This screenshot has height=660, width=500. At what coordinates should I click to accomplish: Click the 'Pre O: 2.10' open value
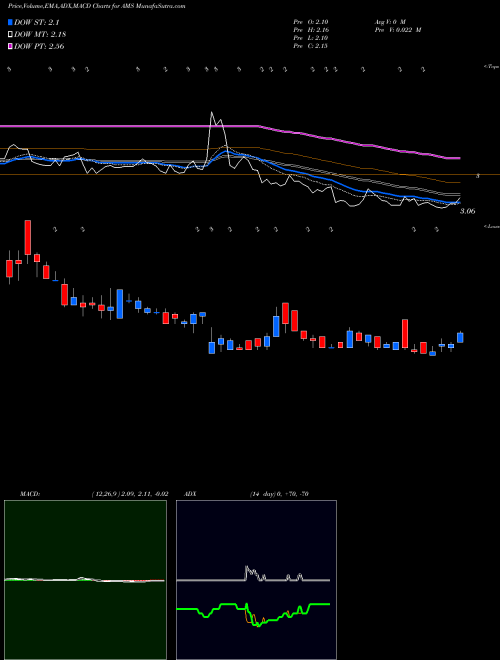[311, 21]
